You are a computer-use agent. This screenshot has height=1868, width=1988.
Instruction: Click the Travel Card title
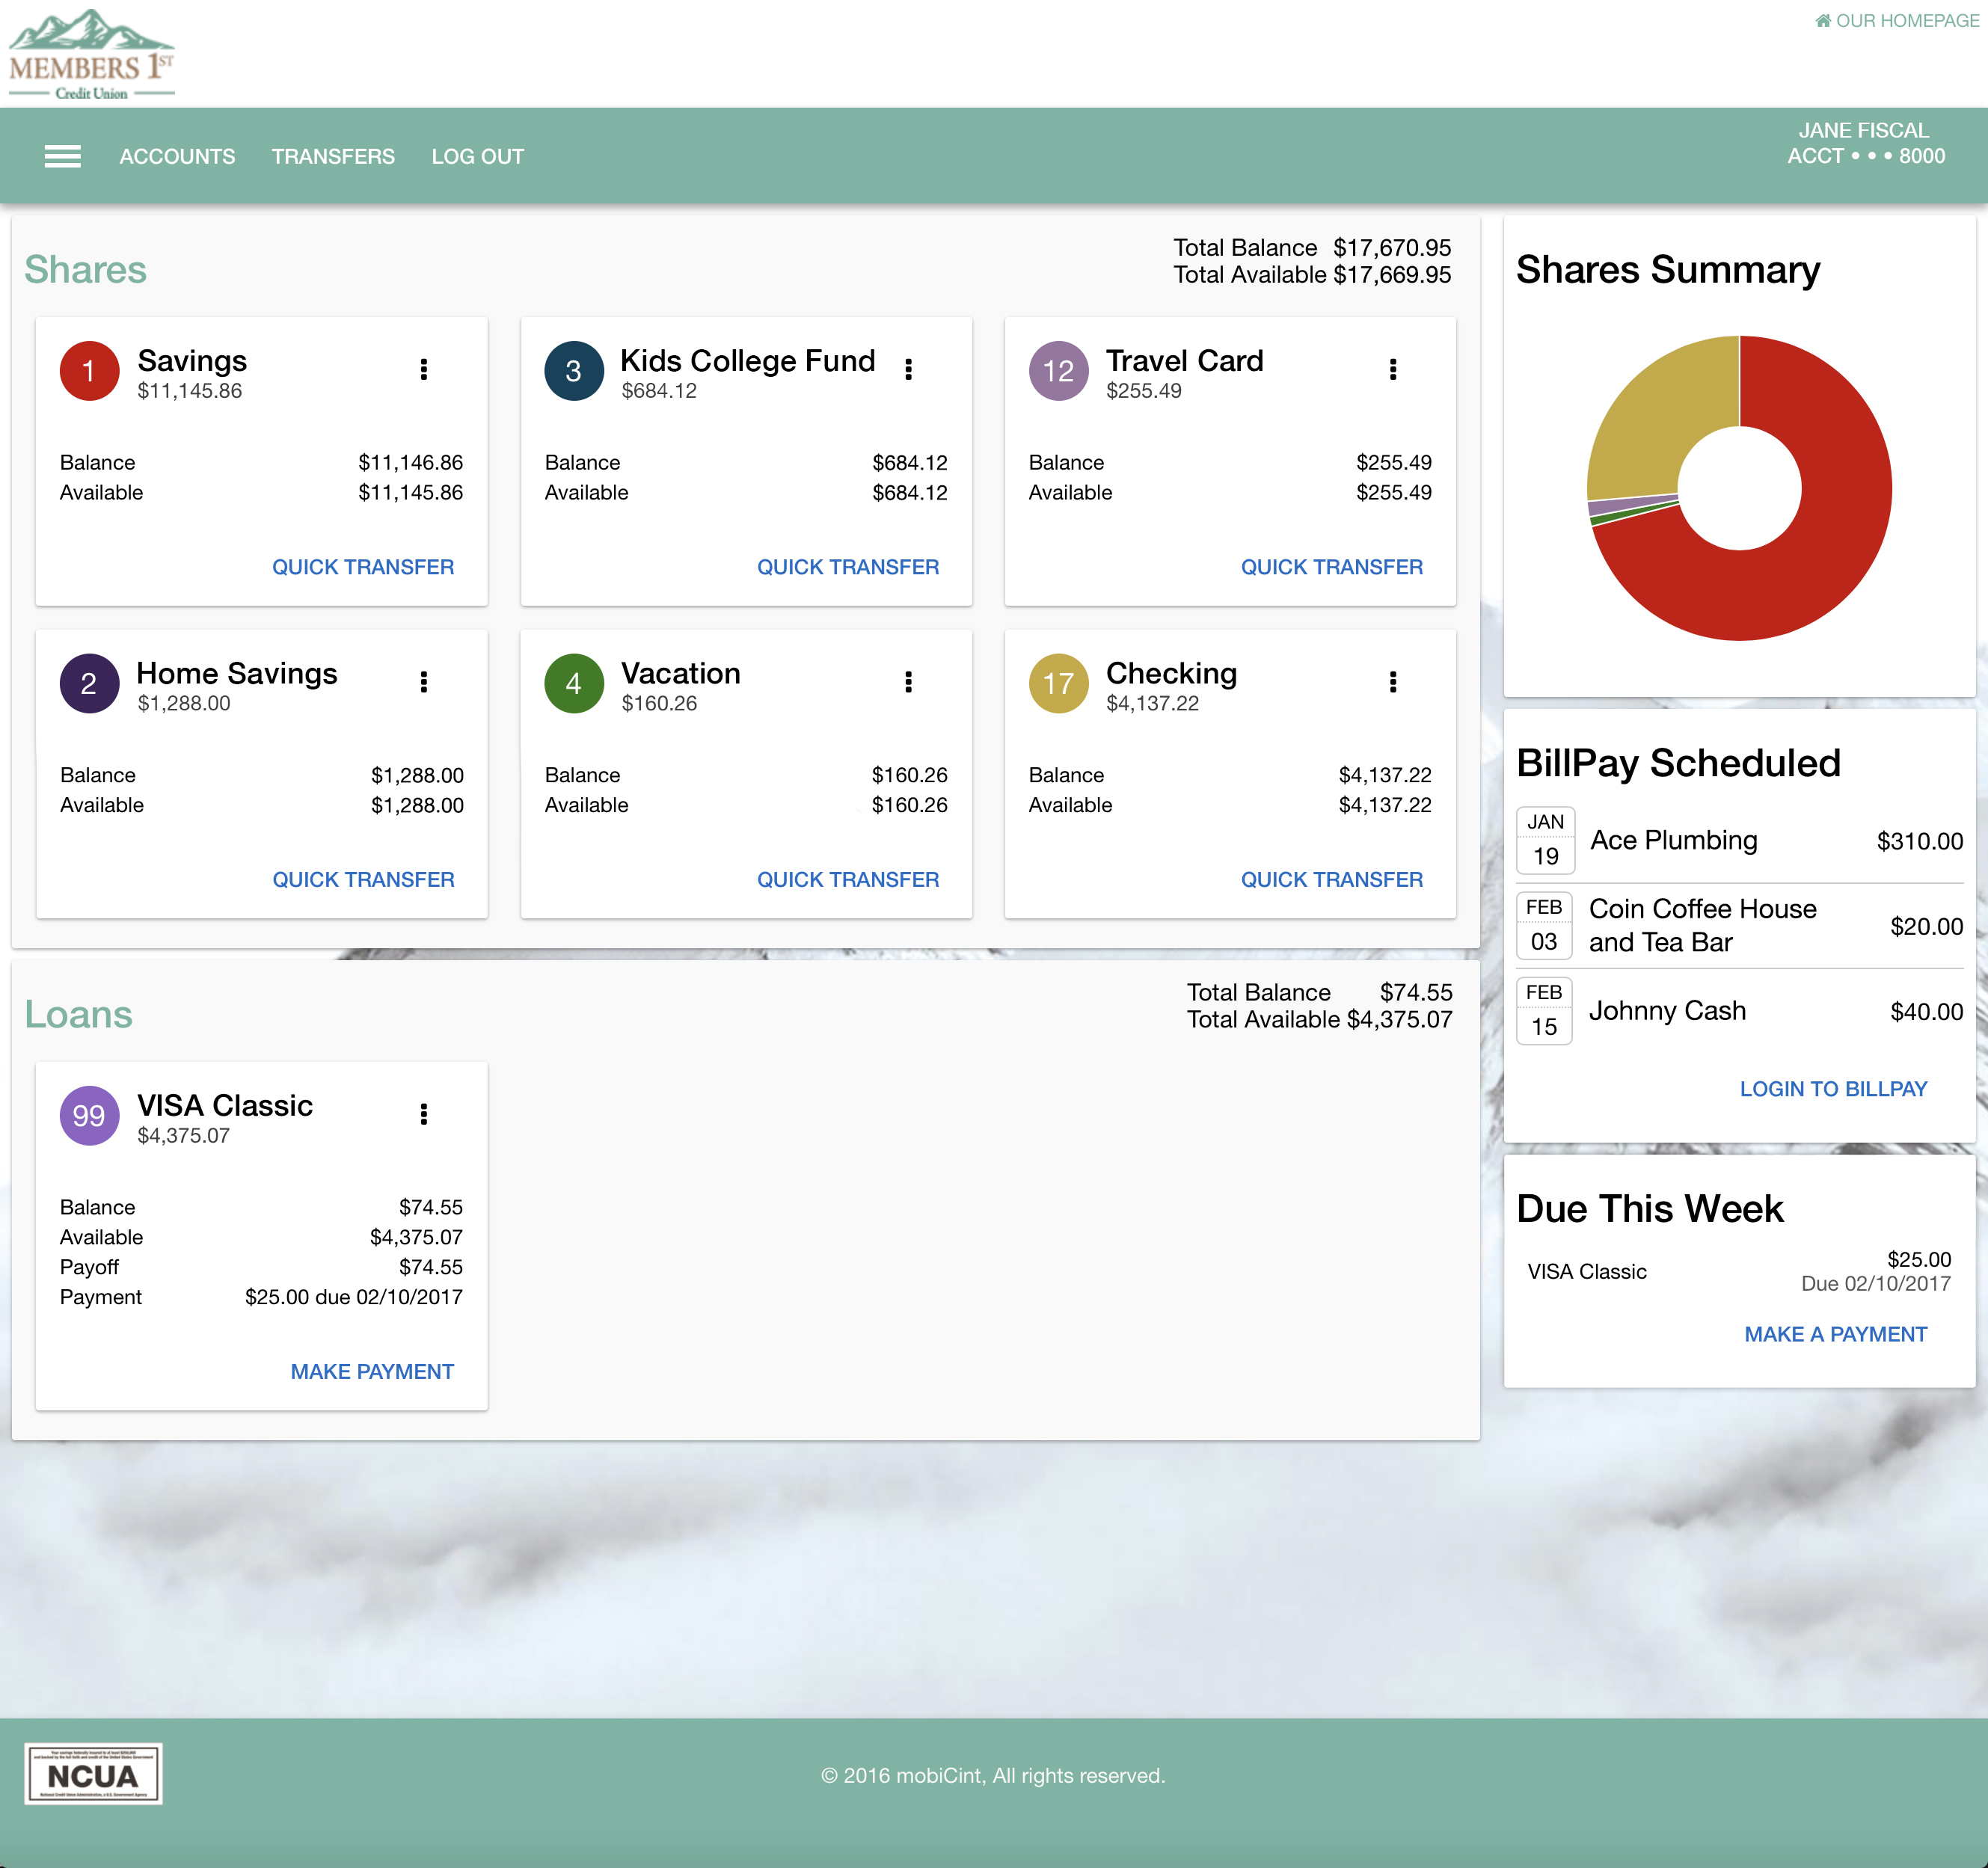[1185, 361]
